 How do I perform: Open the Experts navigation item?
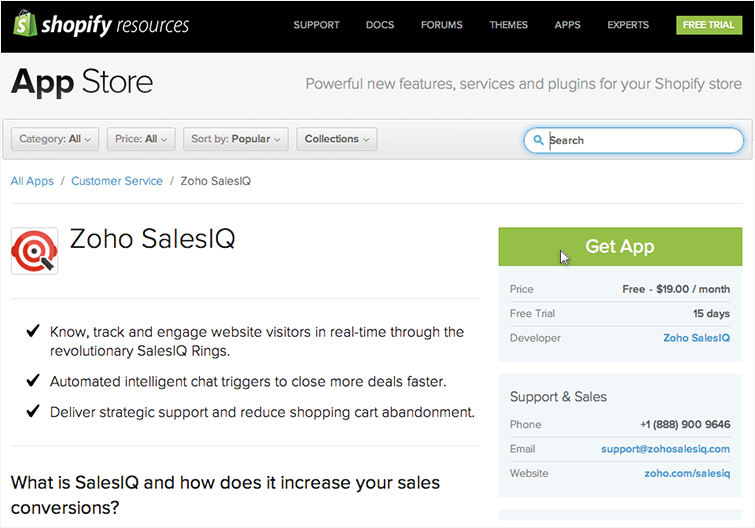coord(628,25)
